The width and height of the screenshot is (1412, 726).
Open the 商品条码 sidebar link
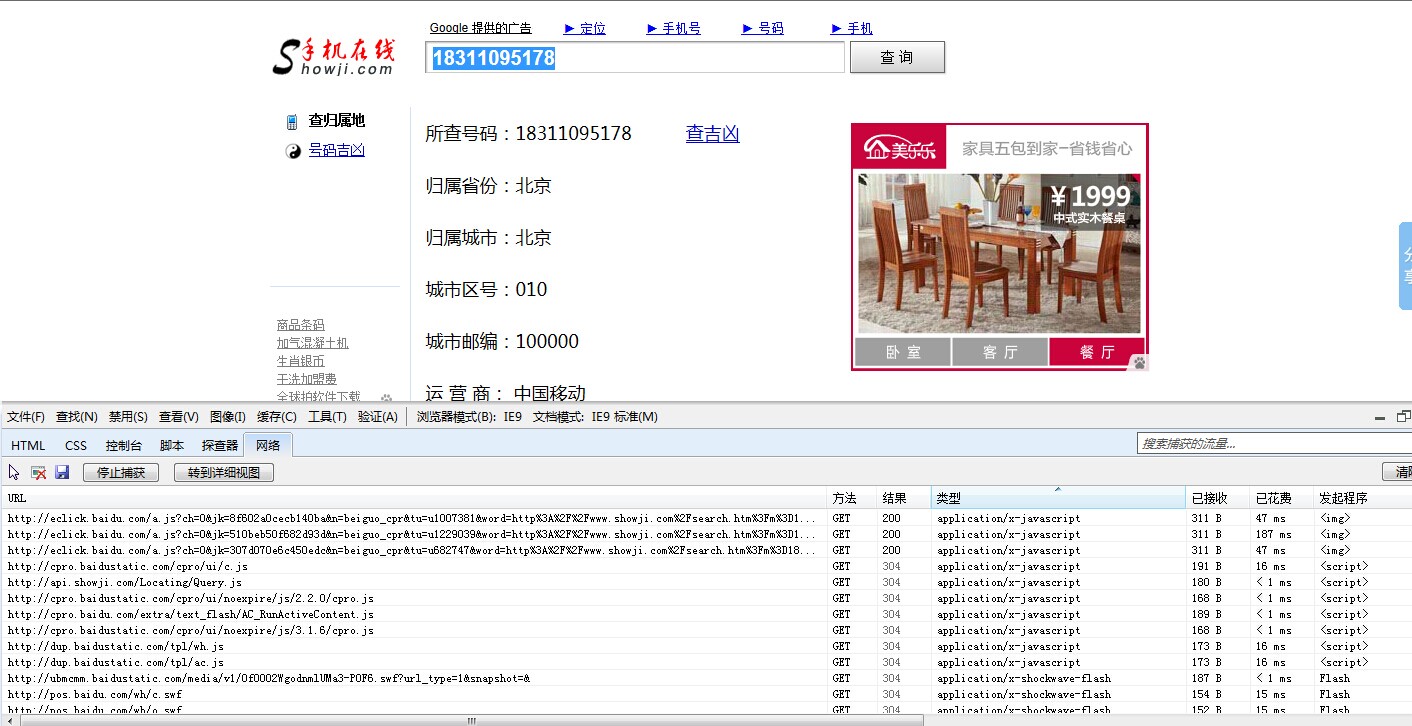(301, 325)
